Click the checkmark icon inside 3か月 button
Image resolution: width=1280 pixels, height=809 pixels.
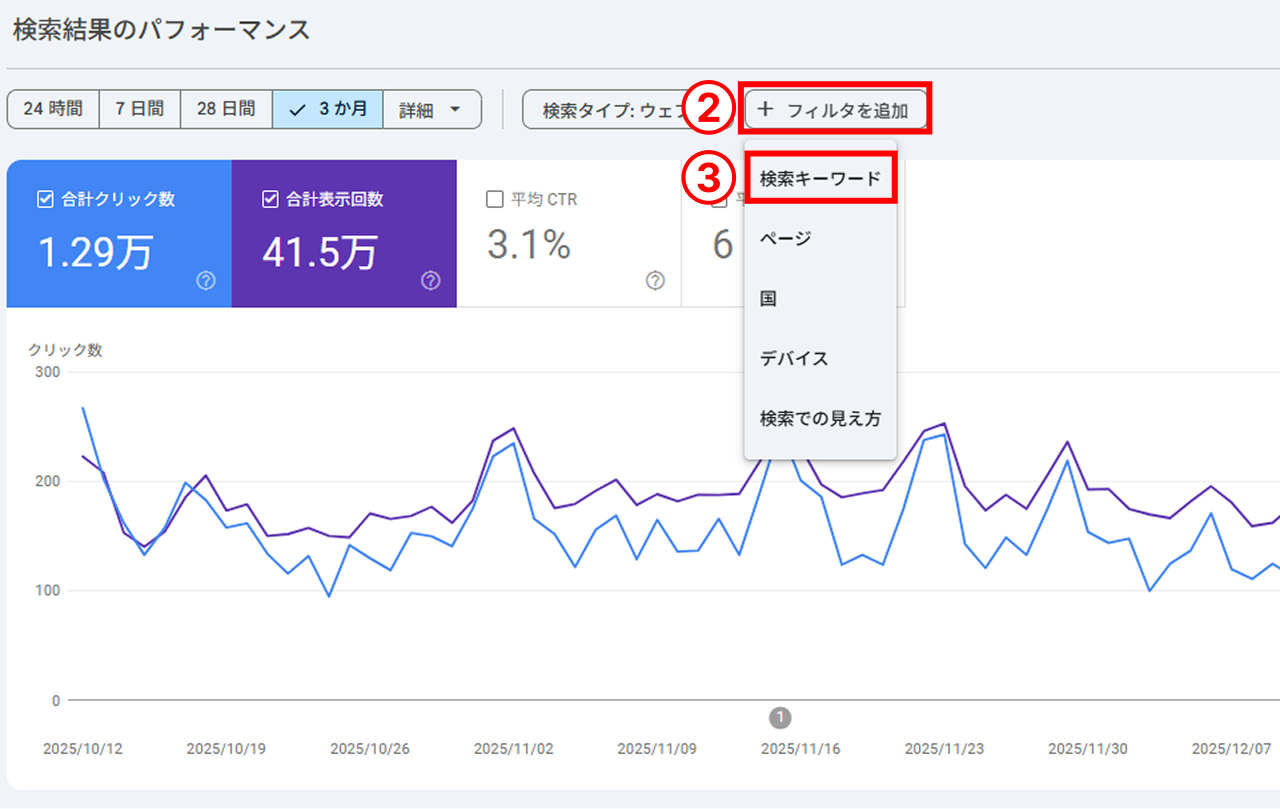(x=299, y=109)
